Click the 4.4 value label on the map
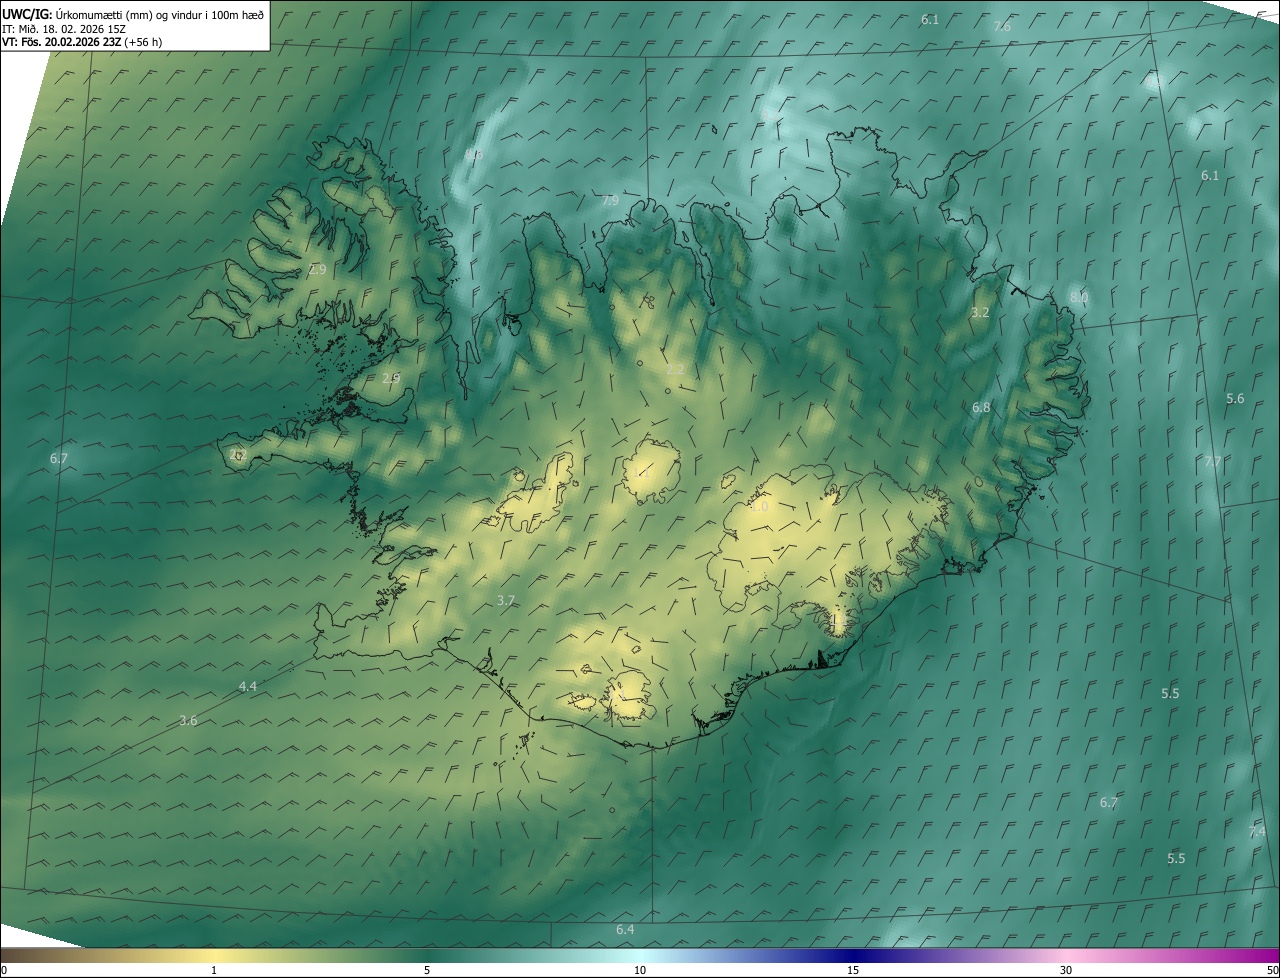The width and height of the screenshot is (1280, 978). (x=248, y=687)
